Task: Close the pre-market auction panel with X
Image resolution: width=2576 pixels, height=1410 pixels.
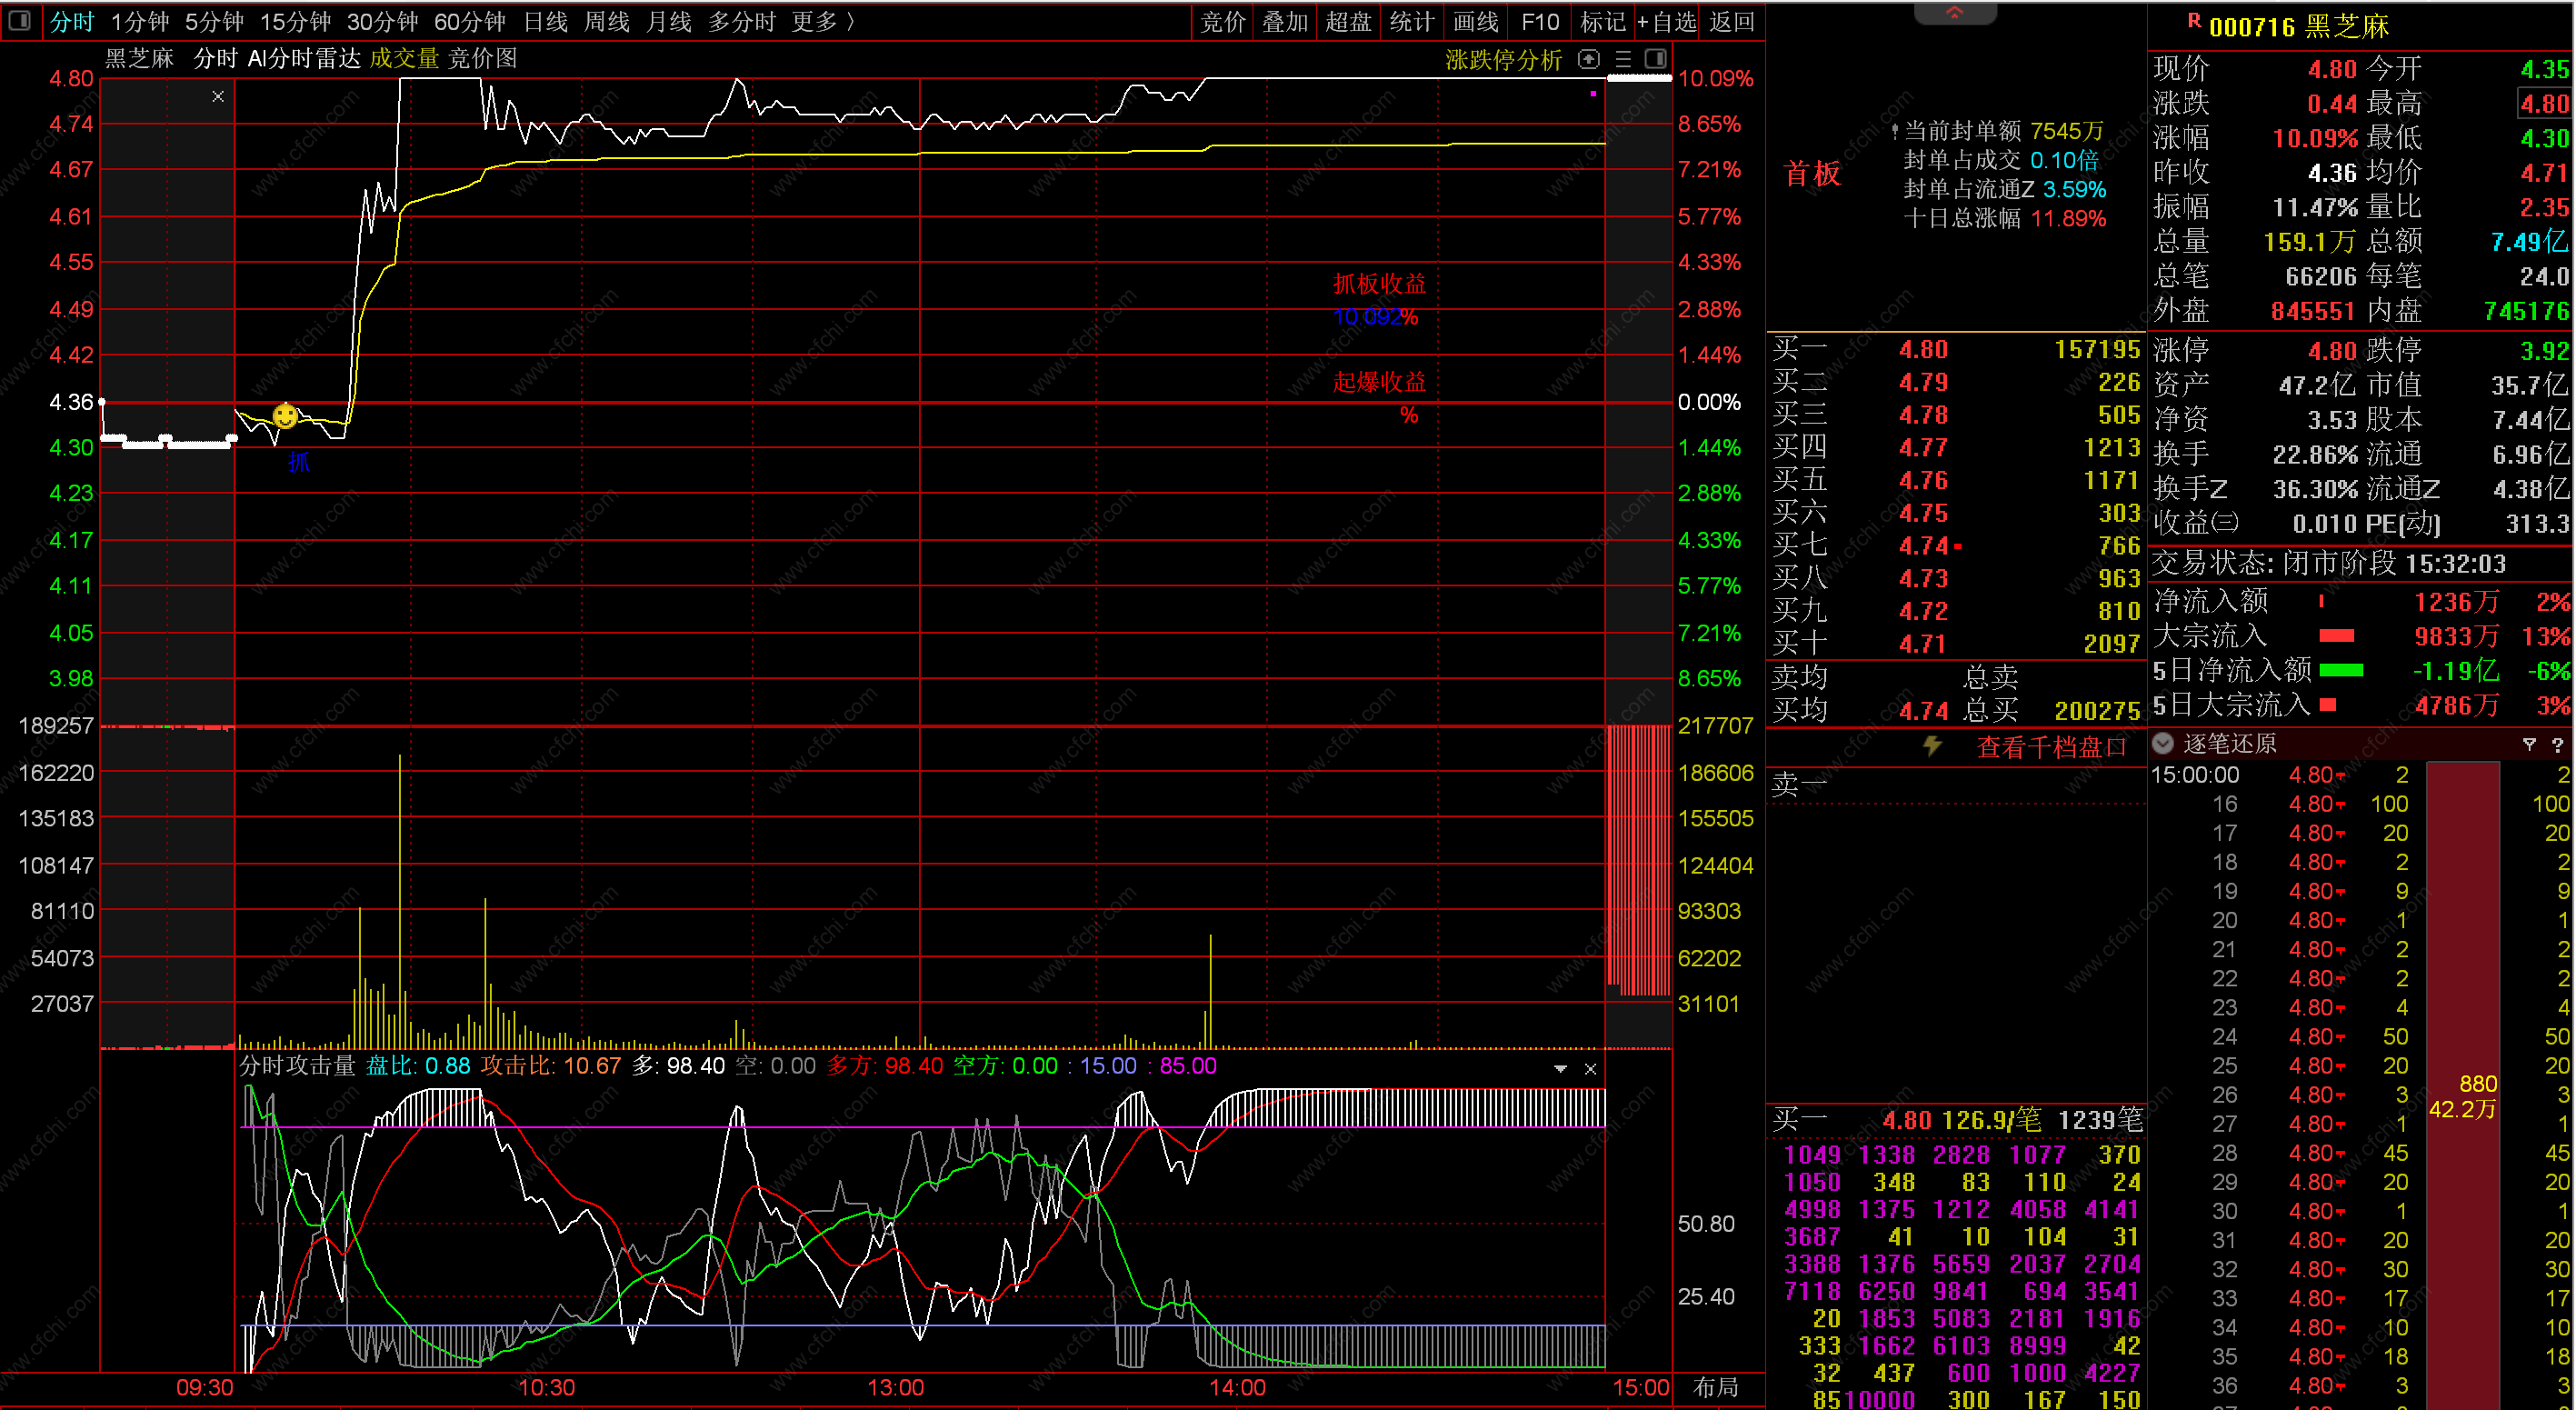Action: click(218, 97)
